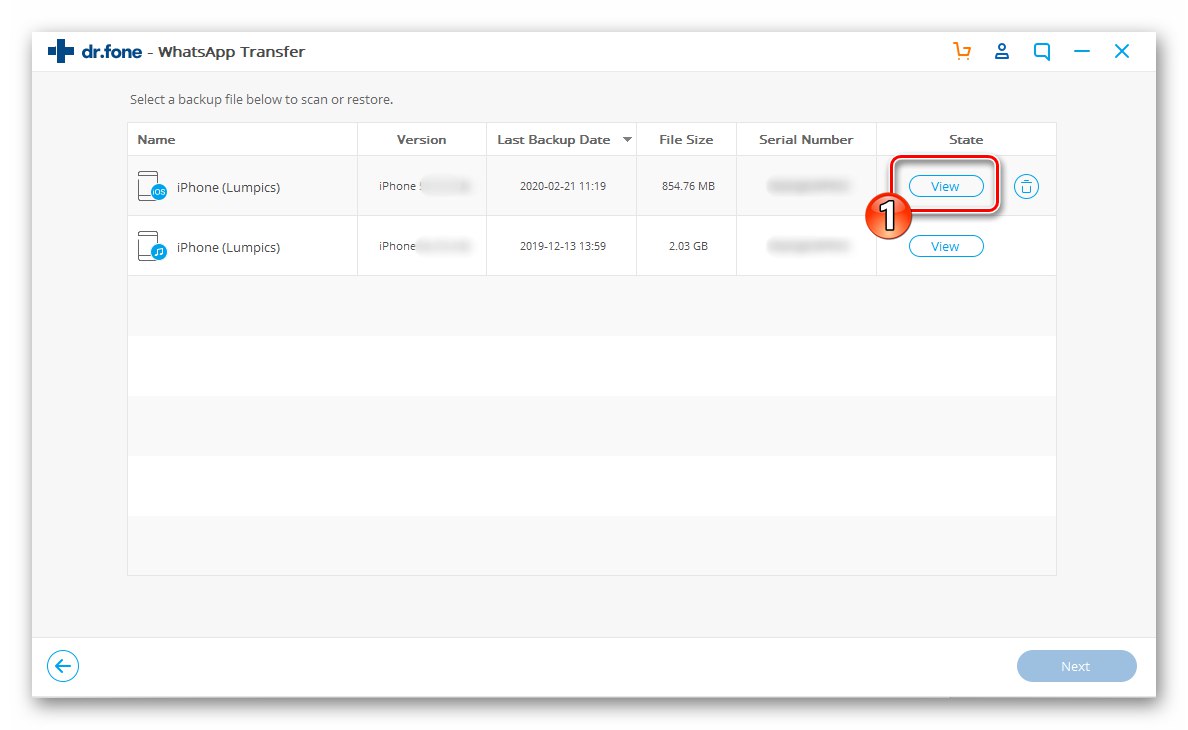The height and width of the screenshot is (730, 1188).
Task: Delete the 2020-02-21 backup with trash icon
Action: pos(1026,186)
